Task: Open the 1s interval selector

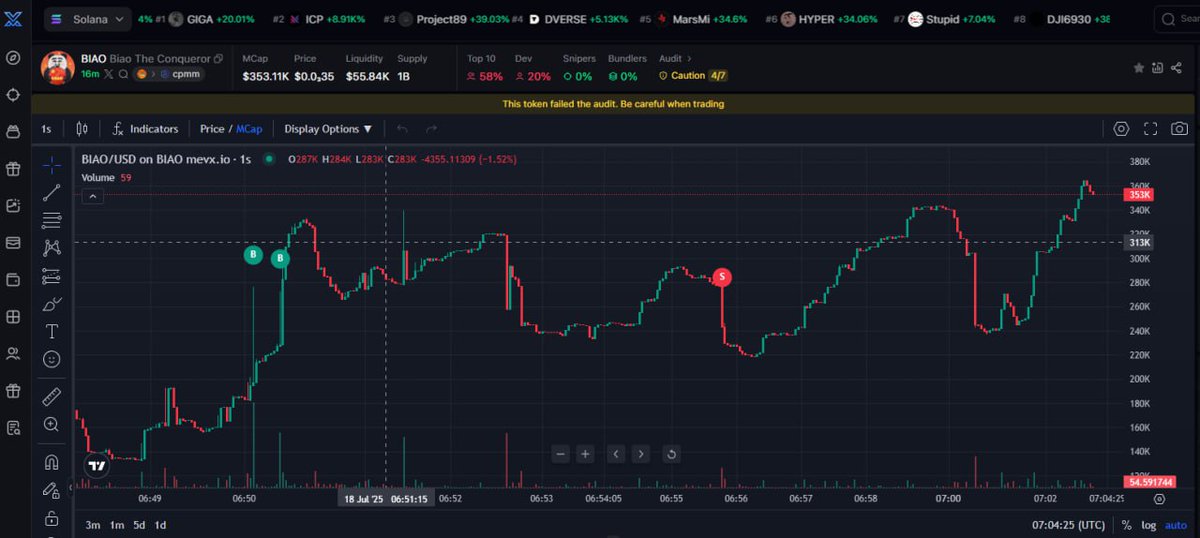Action: click(46, 129)
